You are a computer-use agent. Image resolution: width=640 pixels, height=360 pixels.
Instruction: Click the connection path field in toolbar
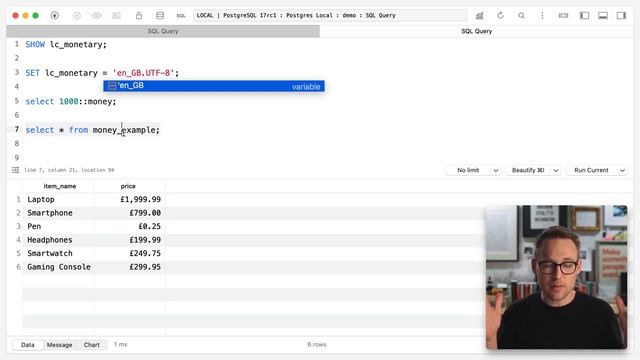[330, 16]
